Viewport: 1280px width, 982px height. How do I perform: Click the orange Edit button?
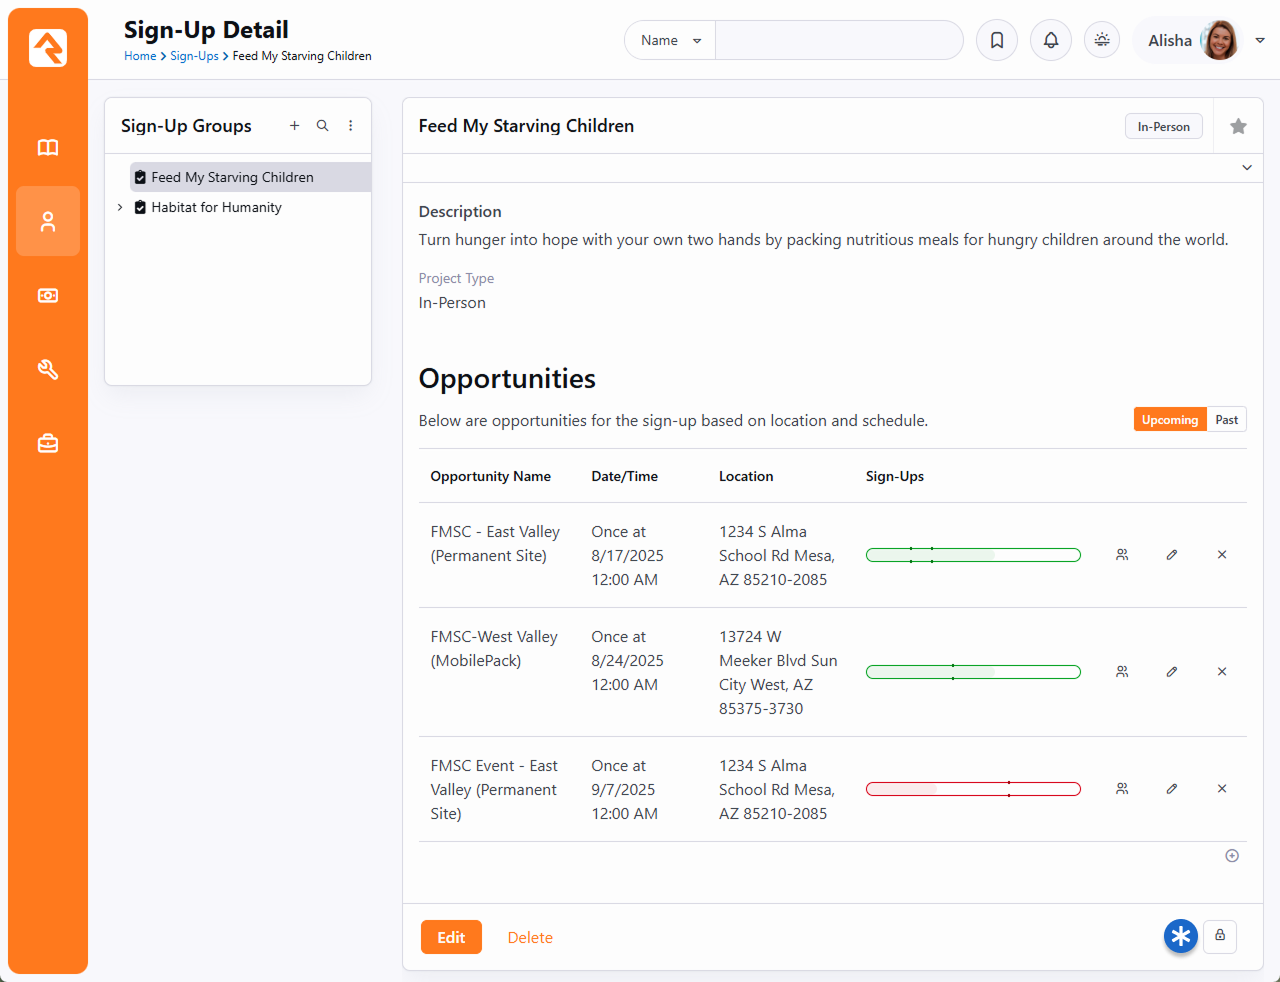pos(451,937)
